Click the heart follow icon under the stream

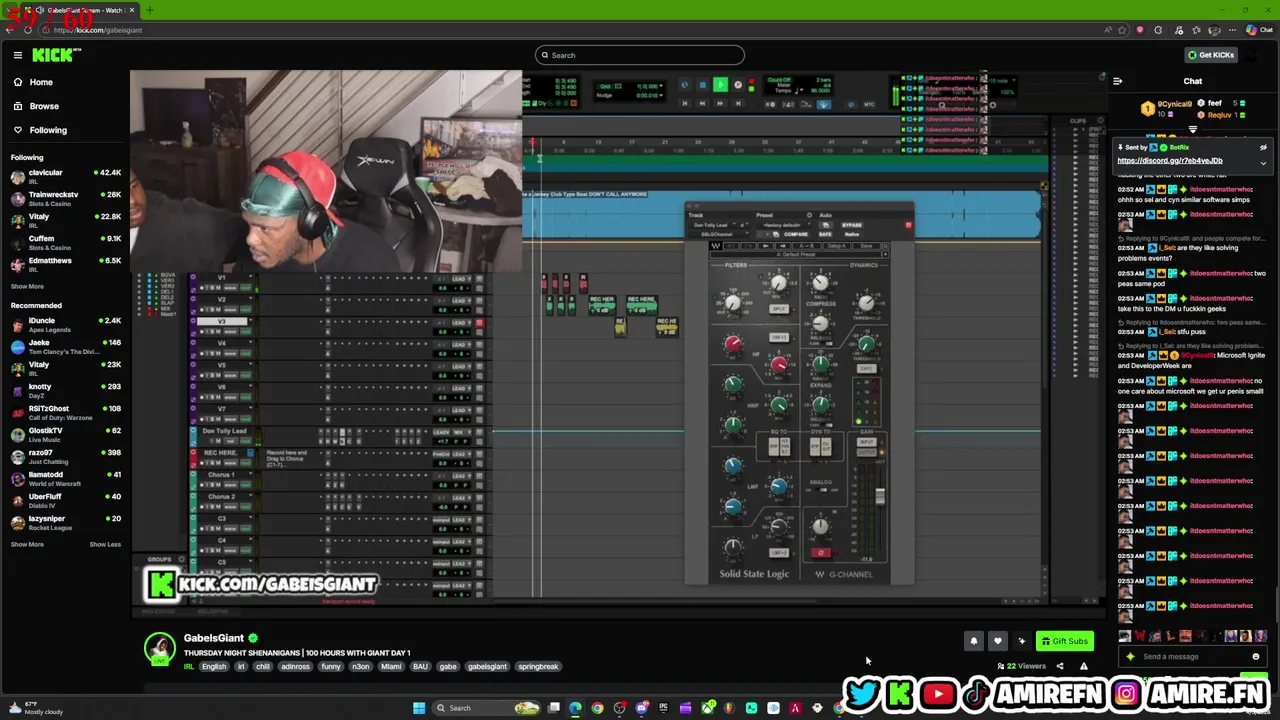click(x=997, y=642)
